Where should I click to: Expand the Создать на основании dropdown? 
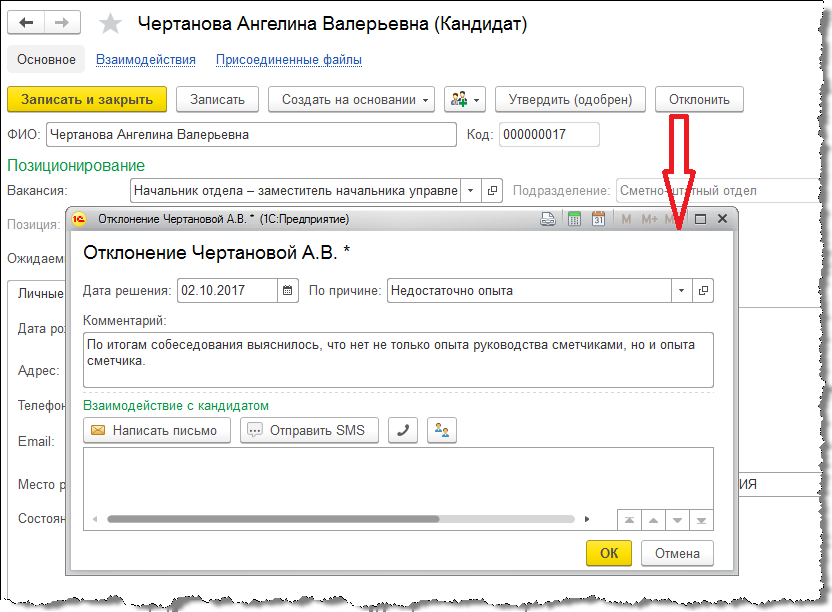click(427, 99)
